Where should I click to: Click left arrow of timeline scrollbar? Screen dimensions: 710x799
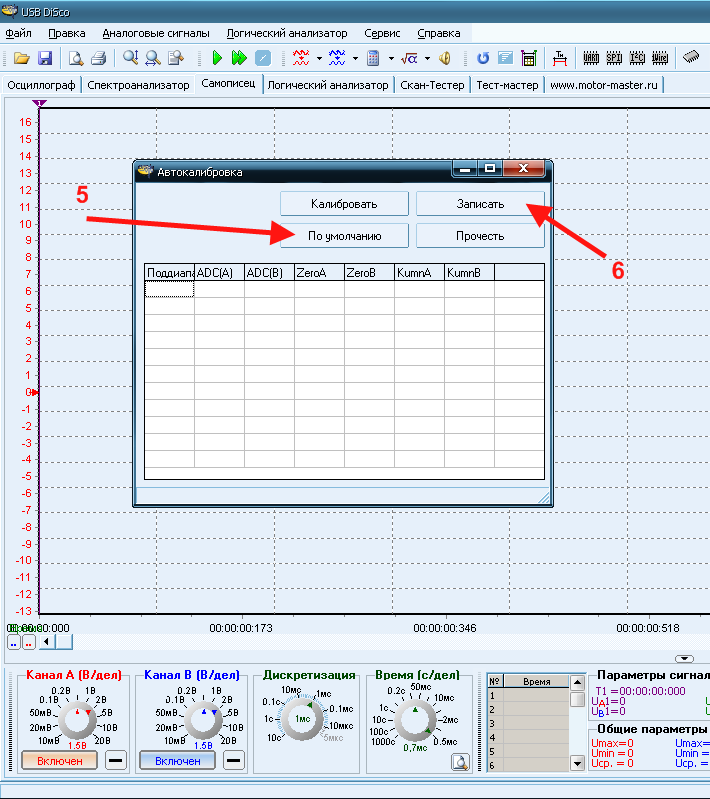coord(47,642)
